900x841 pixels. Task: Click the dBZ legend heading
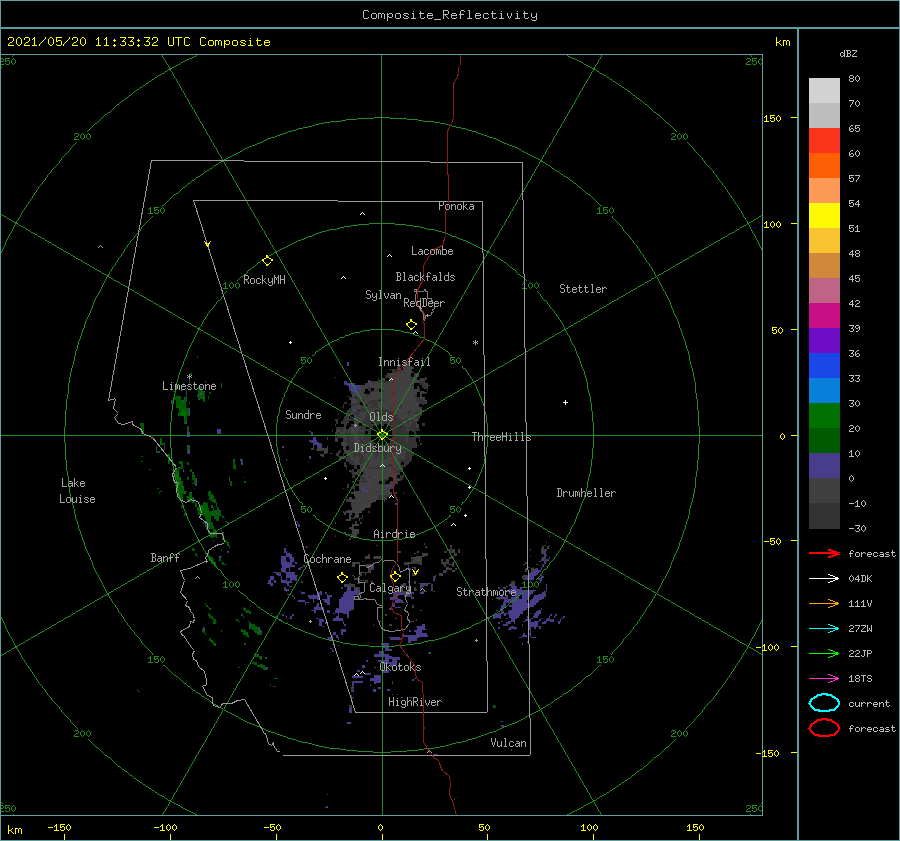(848, 53)
